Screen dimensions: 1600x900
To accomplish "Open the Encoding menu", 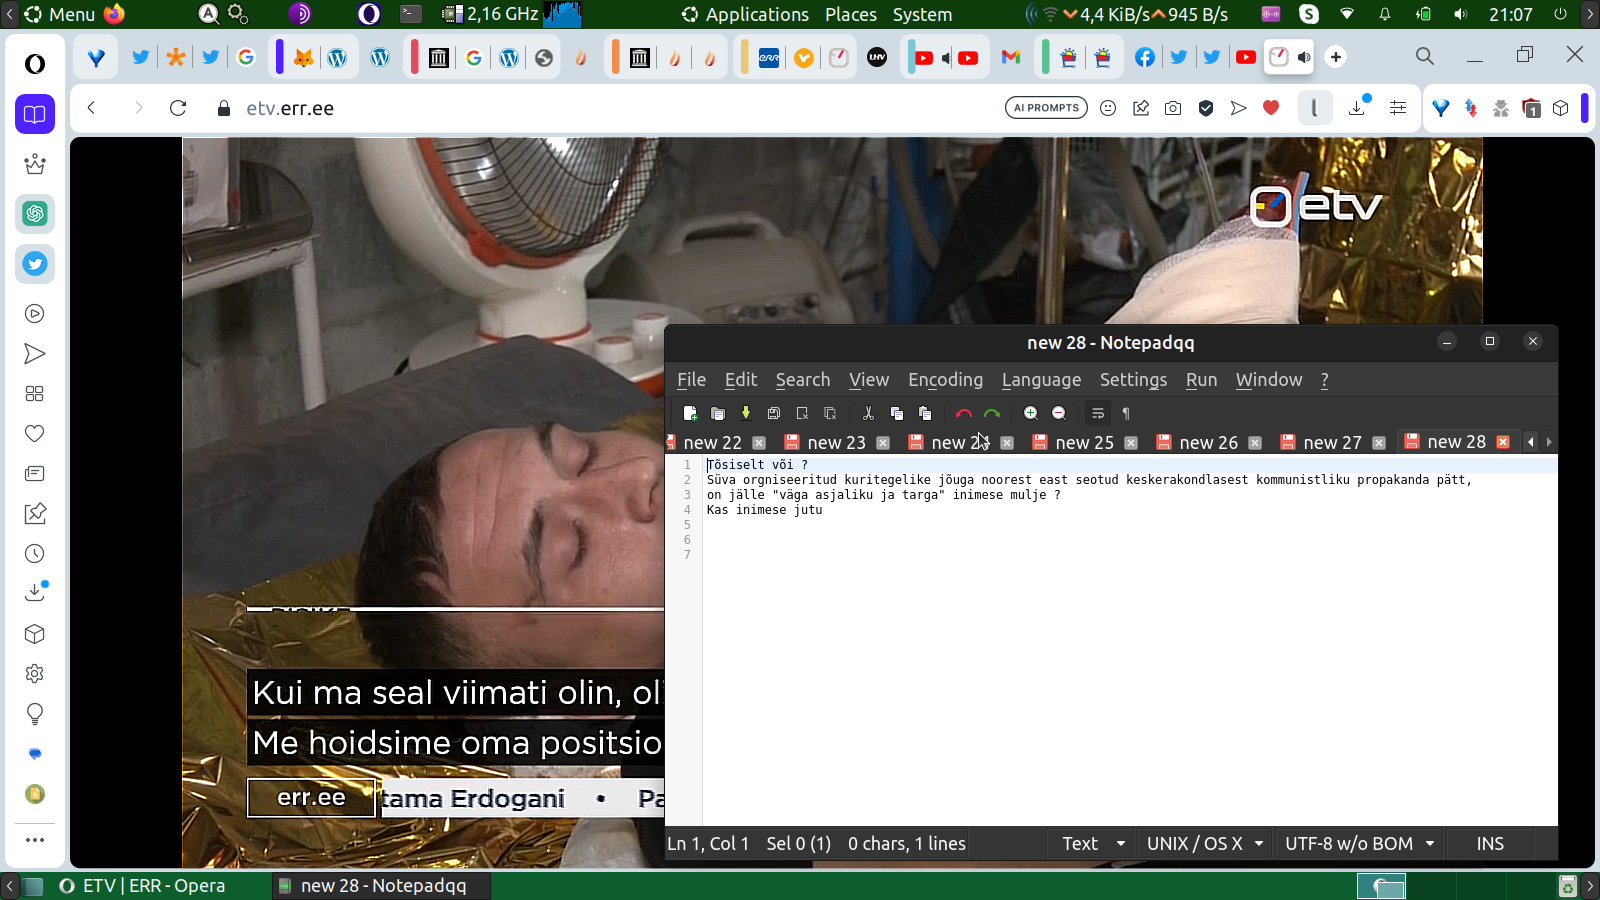I will (x=945, y=380).
